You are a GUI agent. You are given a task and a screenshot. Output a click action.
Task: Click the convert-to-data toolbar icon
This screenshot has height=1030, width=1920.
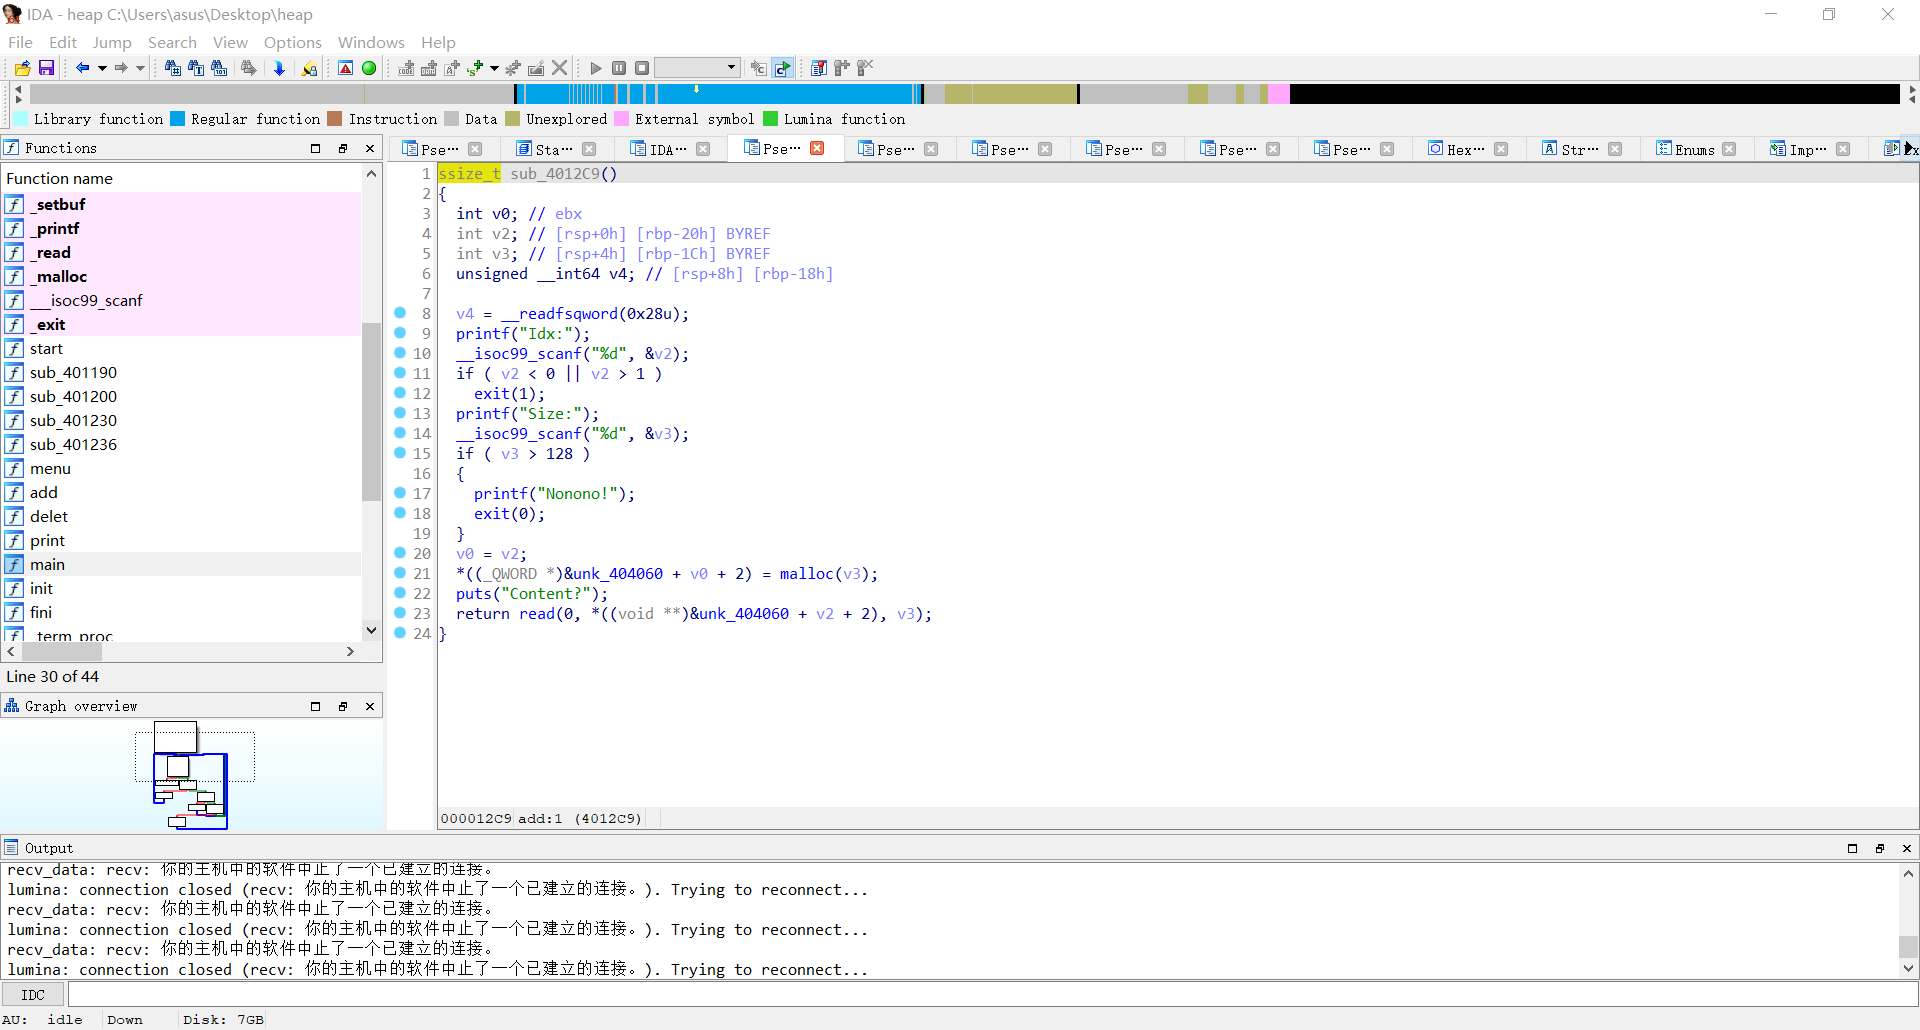pyautogui.click(x=429, y=68)
